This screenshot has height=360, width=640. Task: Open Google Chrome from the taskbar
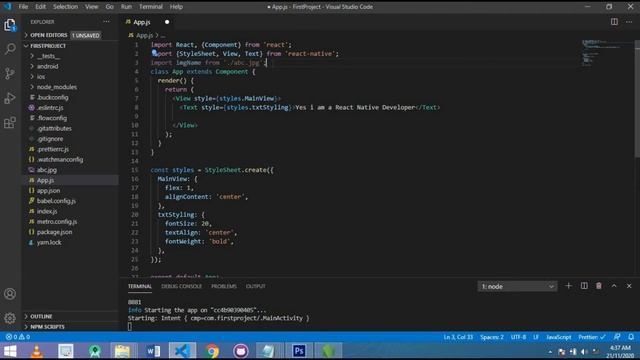[212, 351]
